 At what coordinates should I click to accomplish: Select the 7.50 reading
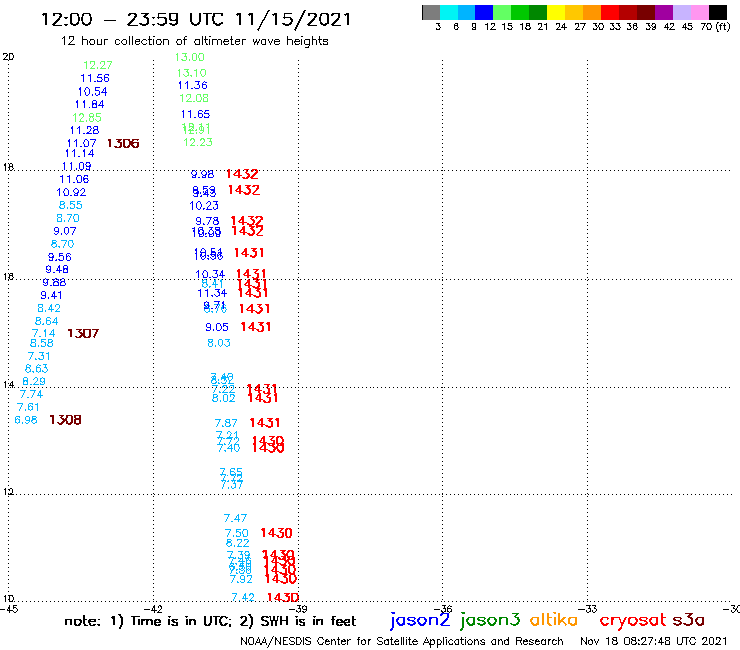[x=236, y=533]
